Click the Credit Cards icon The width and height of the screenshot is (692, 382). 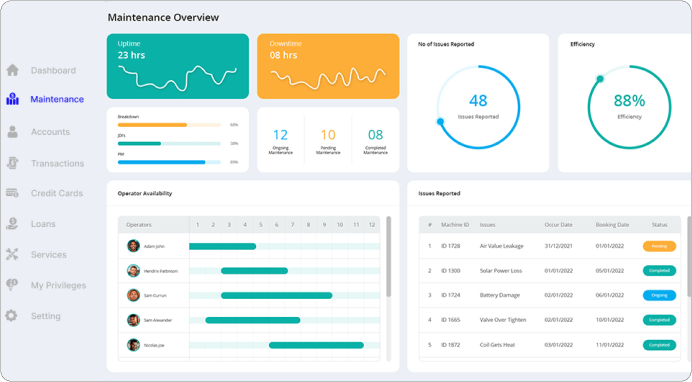[12, 193]
